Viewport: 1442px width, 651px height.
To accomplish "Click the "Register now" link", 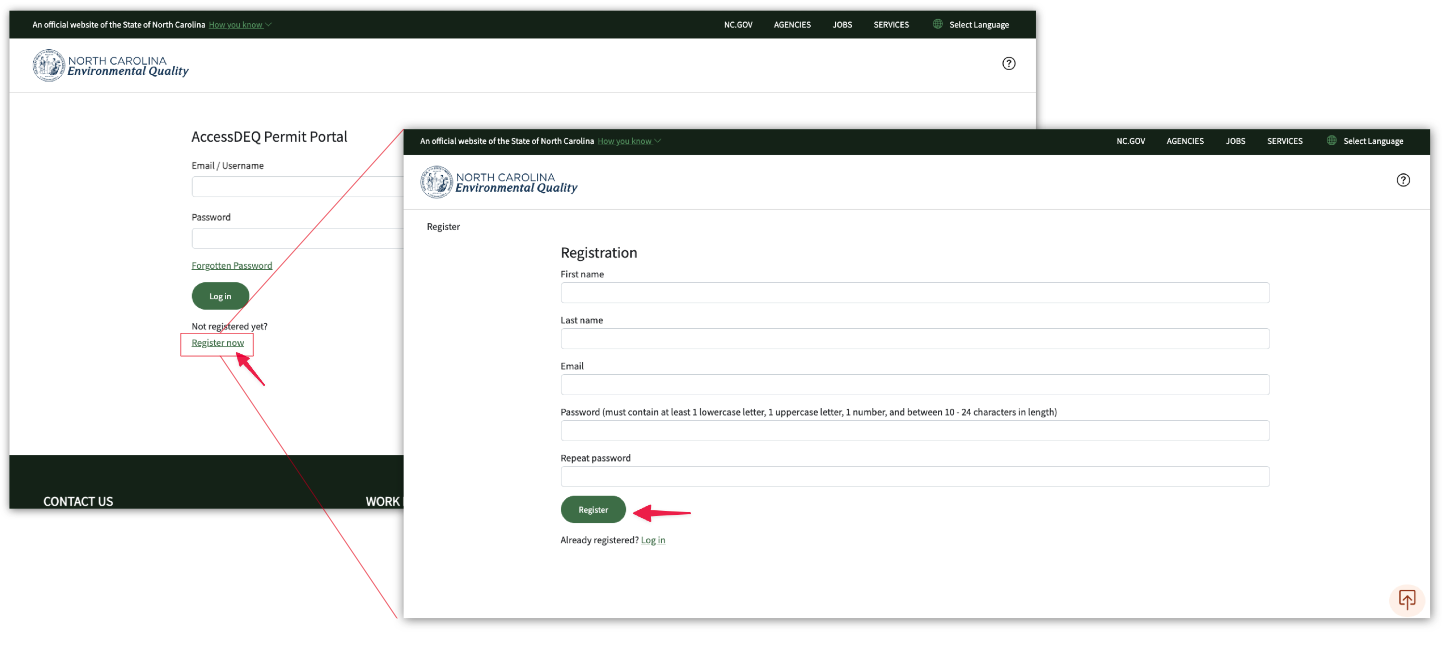I will (218, 342).
